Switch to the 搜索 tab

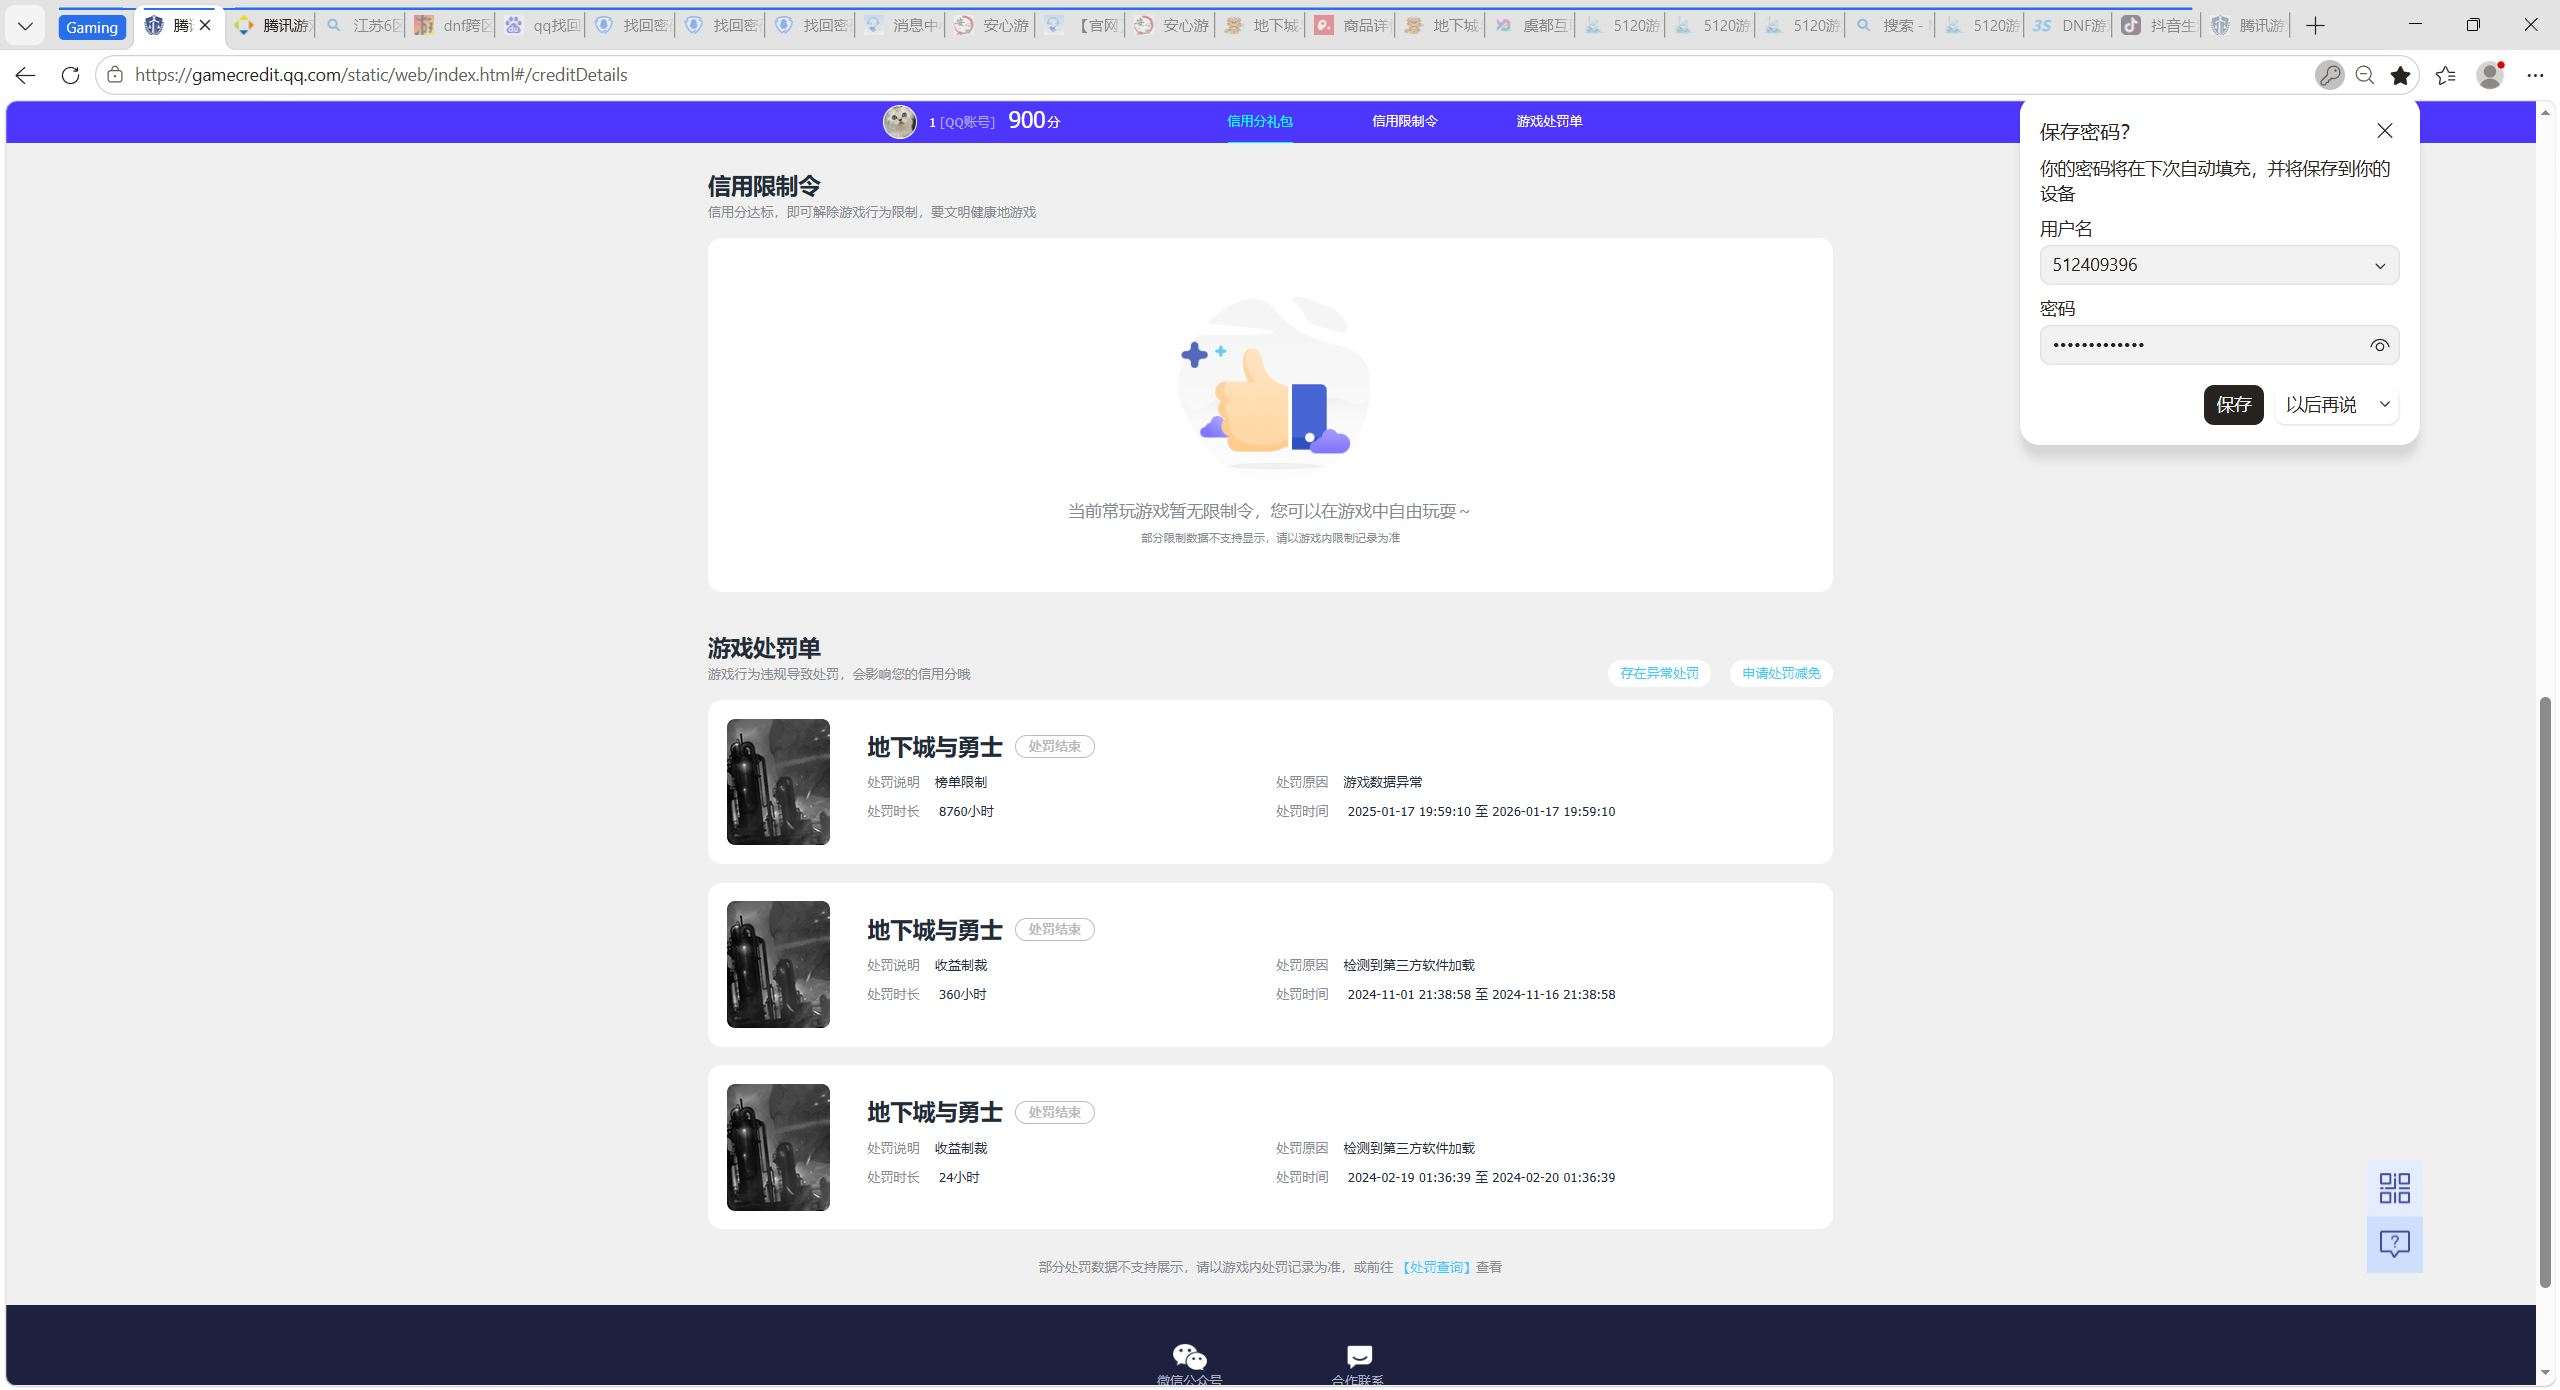click(1894, 26)
